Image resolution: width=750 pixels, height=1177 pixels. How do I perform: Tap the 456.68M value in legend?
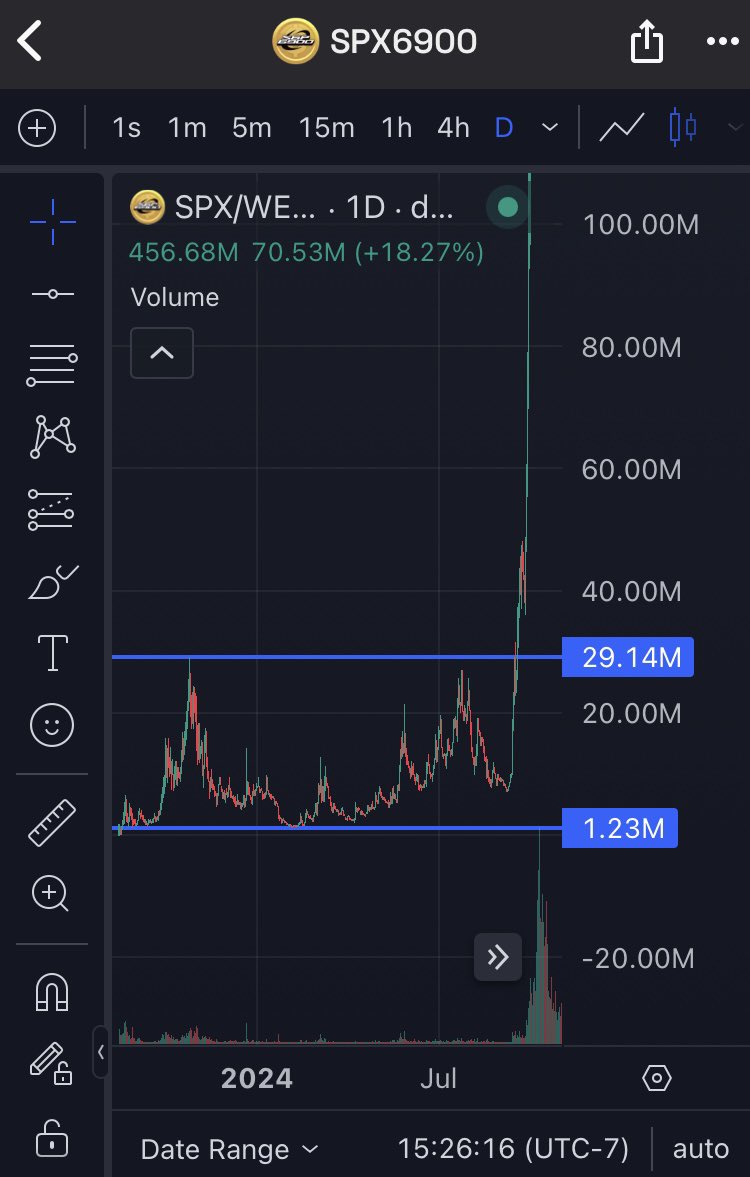183,252
